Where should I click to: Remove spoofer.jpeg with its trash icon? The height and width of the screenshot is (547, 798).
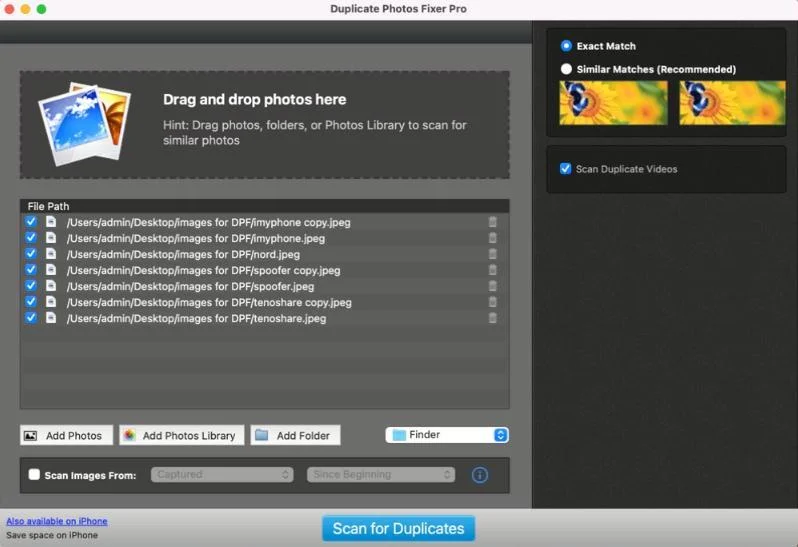pyautogui.click(x=492, y=286)
